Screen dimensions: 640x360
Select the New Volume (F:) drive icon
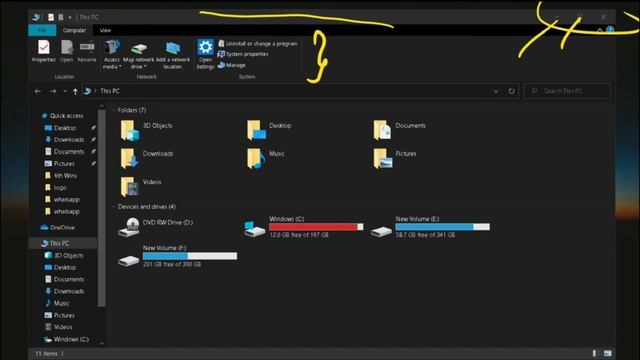pyautogui.click(x=129, y=260)
